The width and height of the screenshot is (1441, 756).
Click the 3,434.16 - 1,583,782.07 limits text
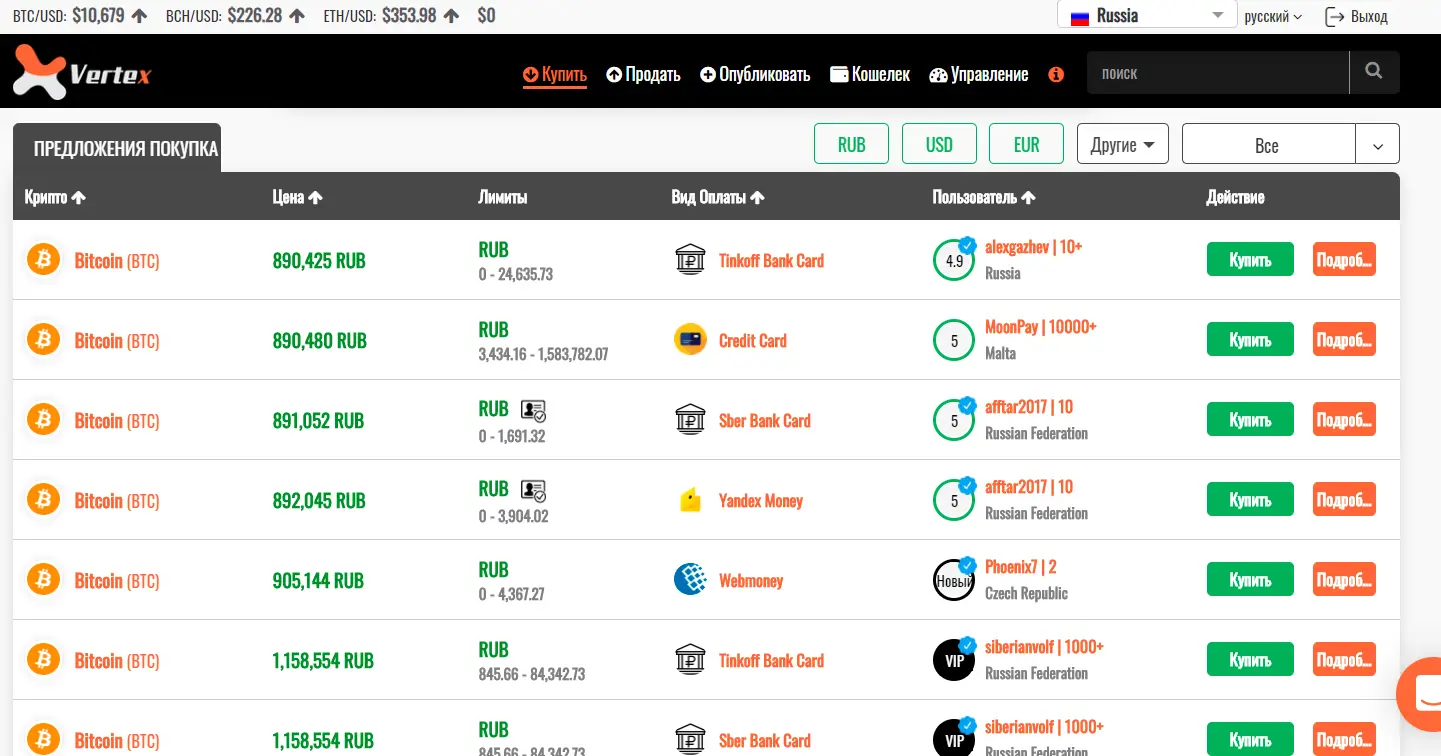click(543, 354)
